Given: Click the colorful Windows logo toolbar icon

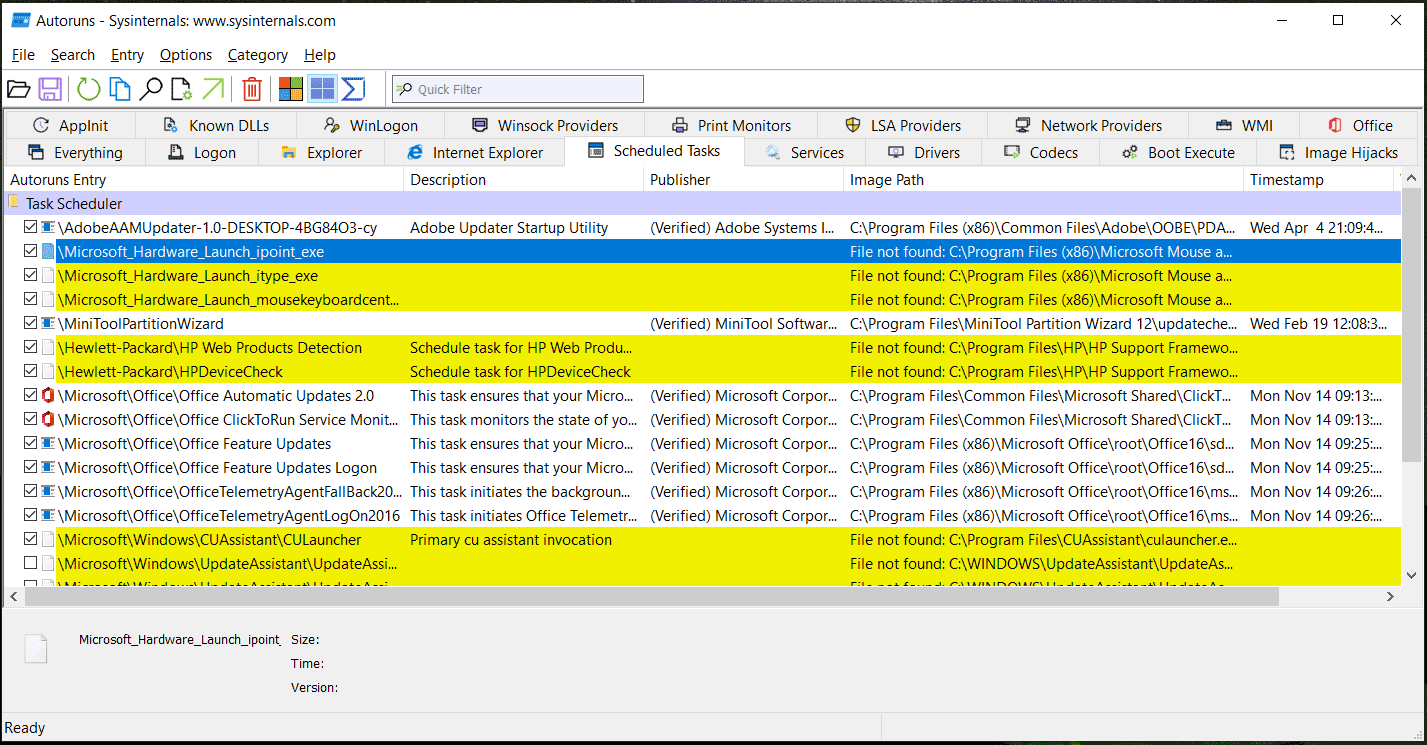Looking at the screenshot, I should coord(291,89).
